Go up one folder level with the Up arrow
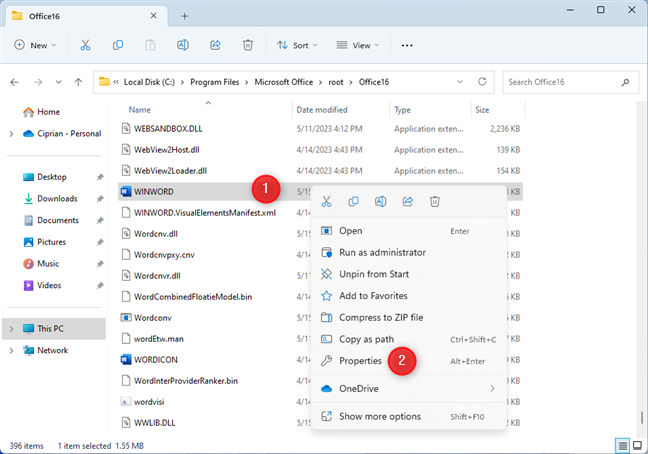This screenshot has height=454, width=648. [x=78, y=82]
